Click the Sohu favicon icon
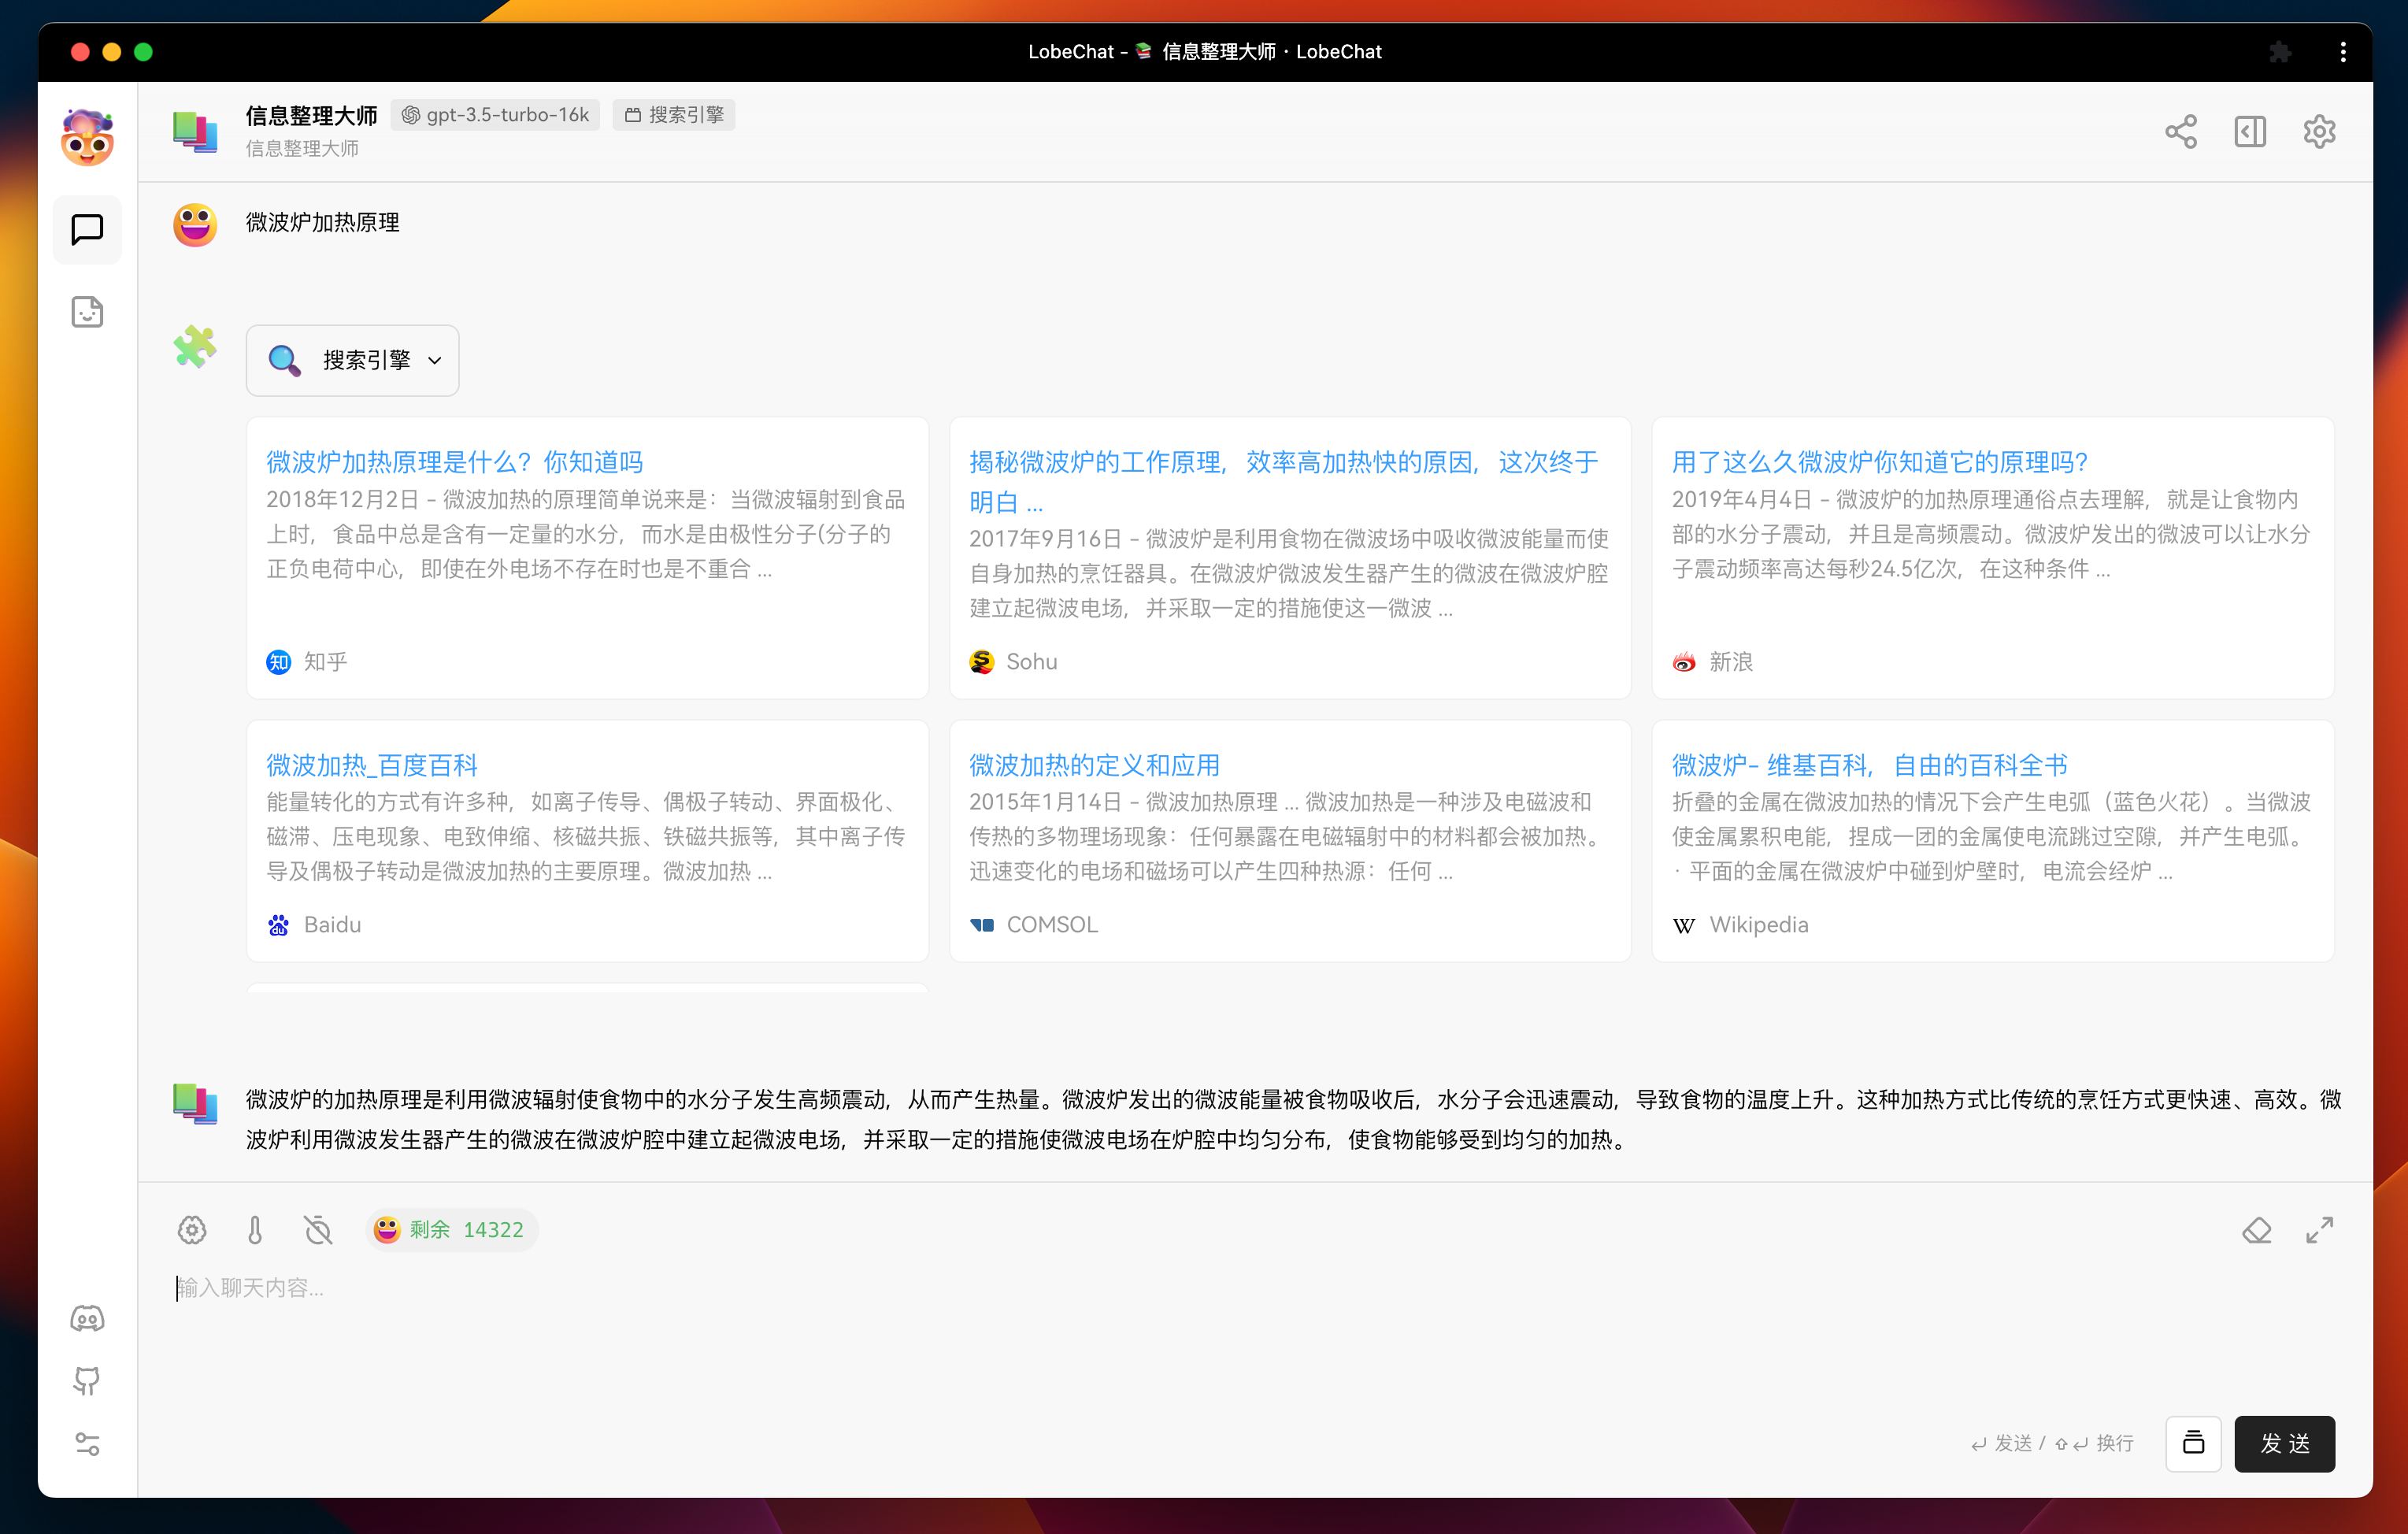This screenshot has height=1534, width=2408. point(982,662)
